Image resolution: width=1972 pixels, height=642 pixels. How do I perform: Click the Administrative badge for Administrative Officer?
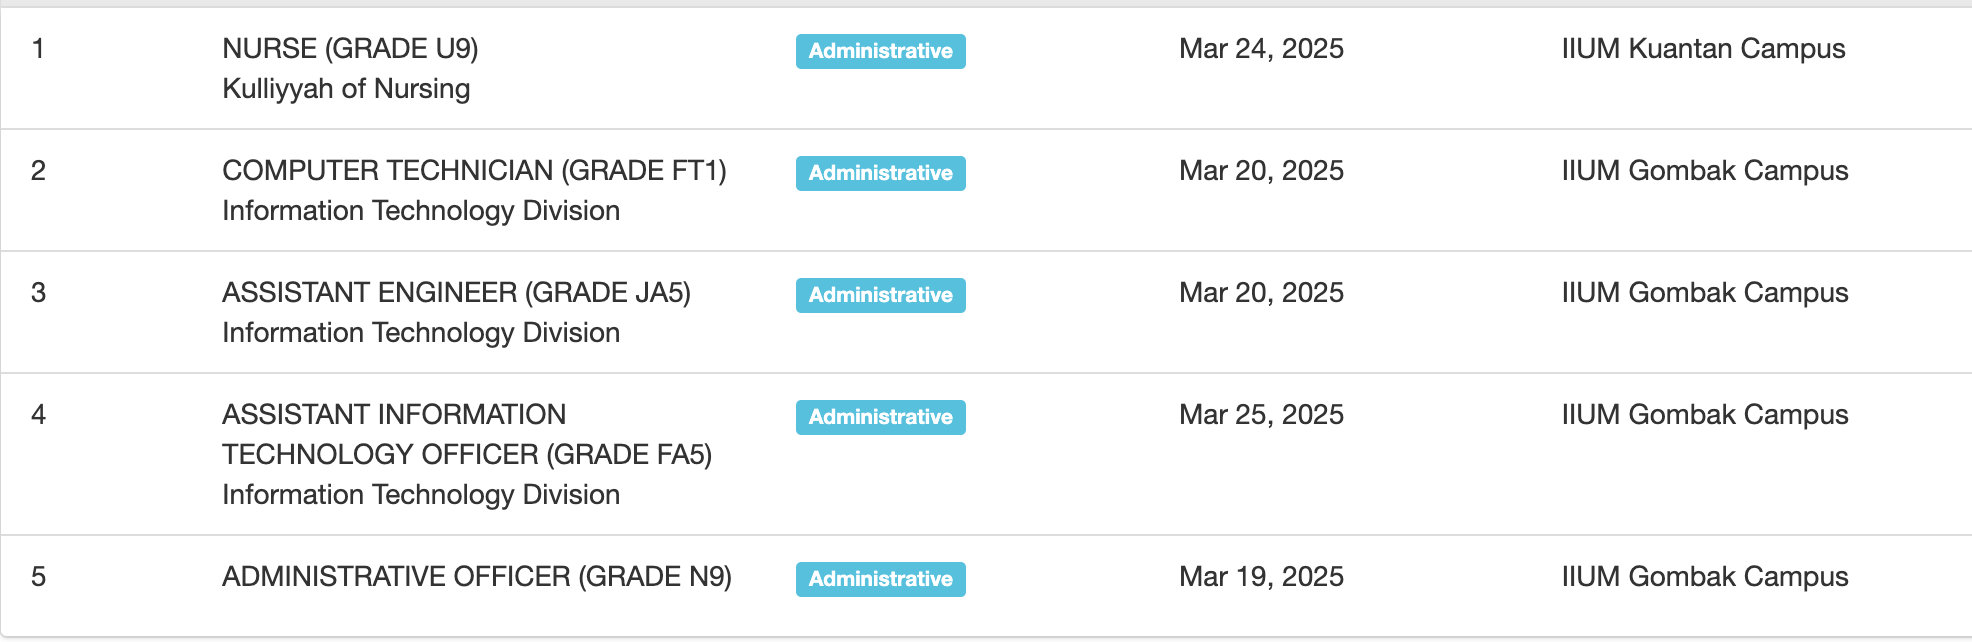pos(880,579)
